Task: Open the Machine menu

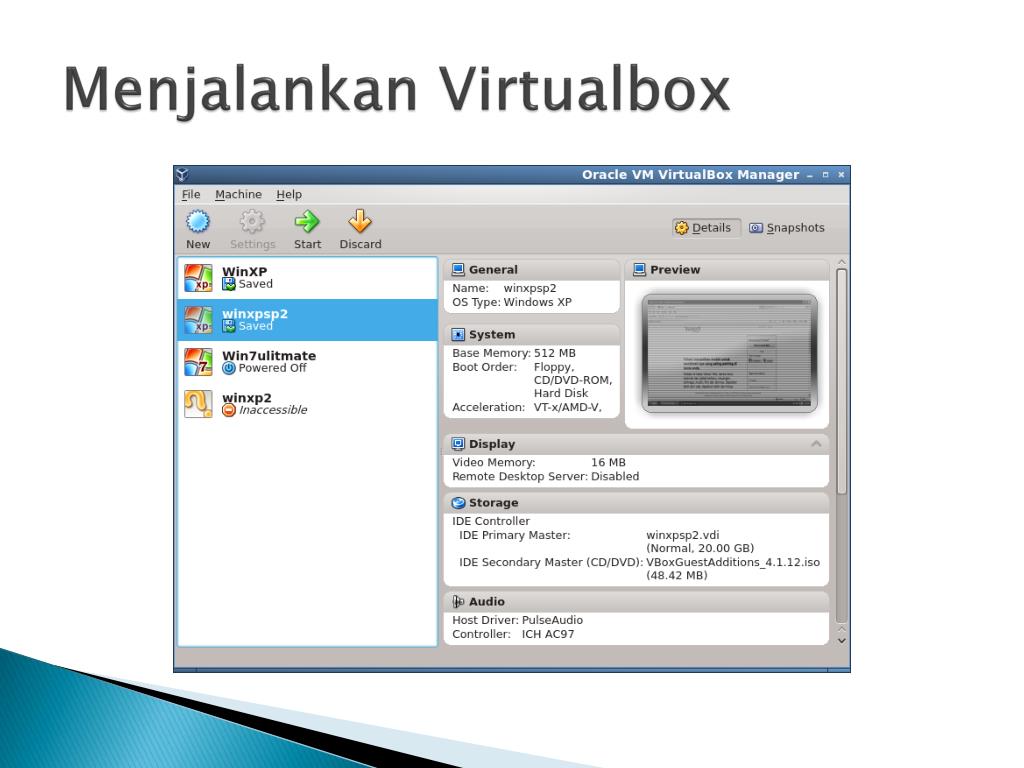Action: [x=238, y=195]
